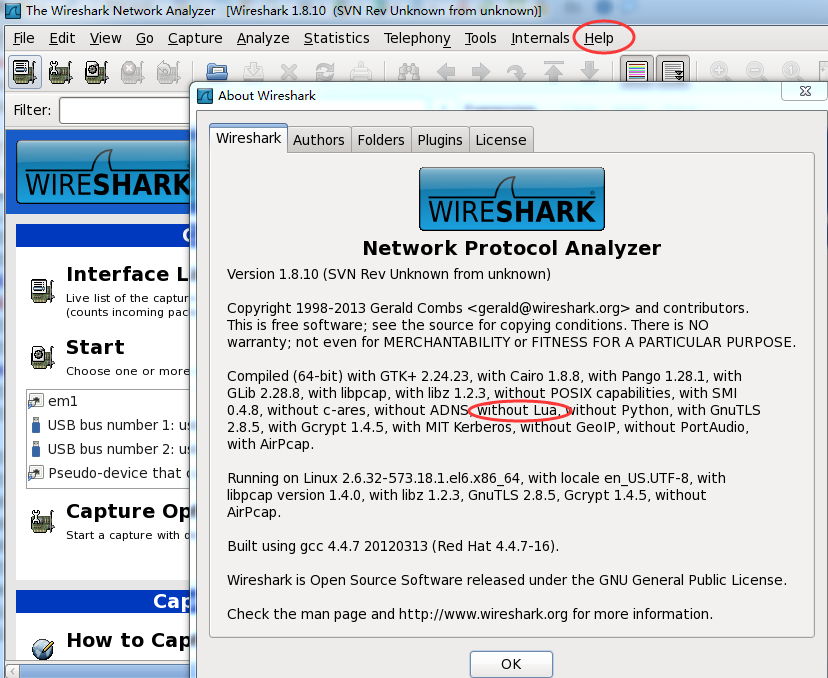Click the Version 1.8.10 text line
The height and width of the screenshot is (678, 828).
[389, 274]
